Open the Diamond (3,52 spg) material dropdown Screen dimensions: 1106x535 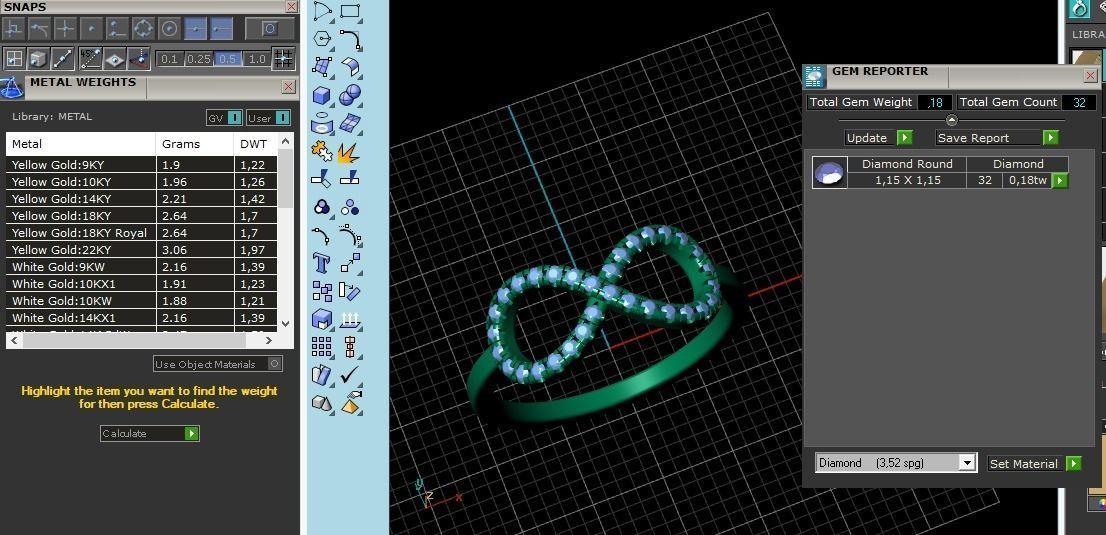tap(897, 463)
